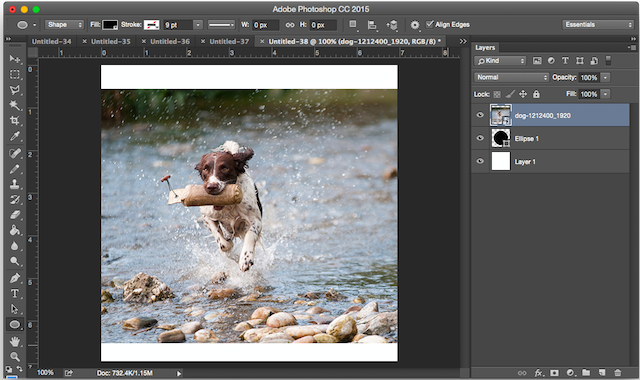640x380 pixels.
Task: Select the Paint Bucket tool
Action: click(x=15, y=230)
